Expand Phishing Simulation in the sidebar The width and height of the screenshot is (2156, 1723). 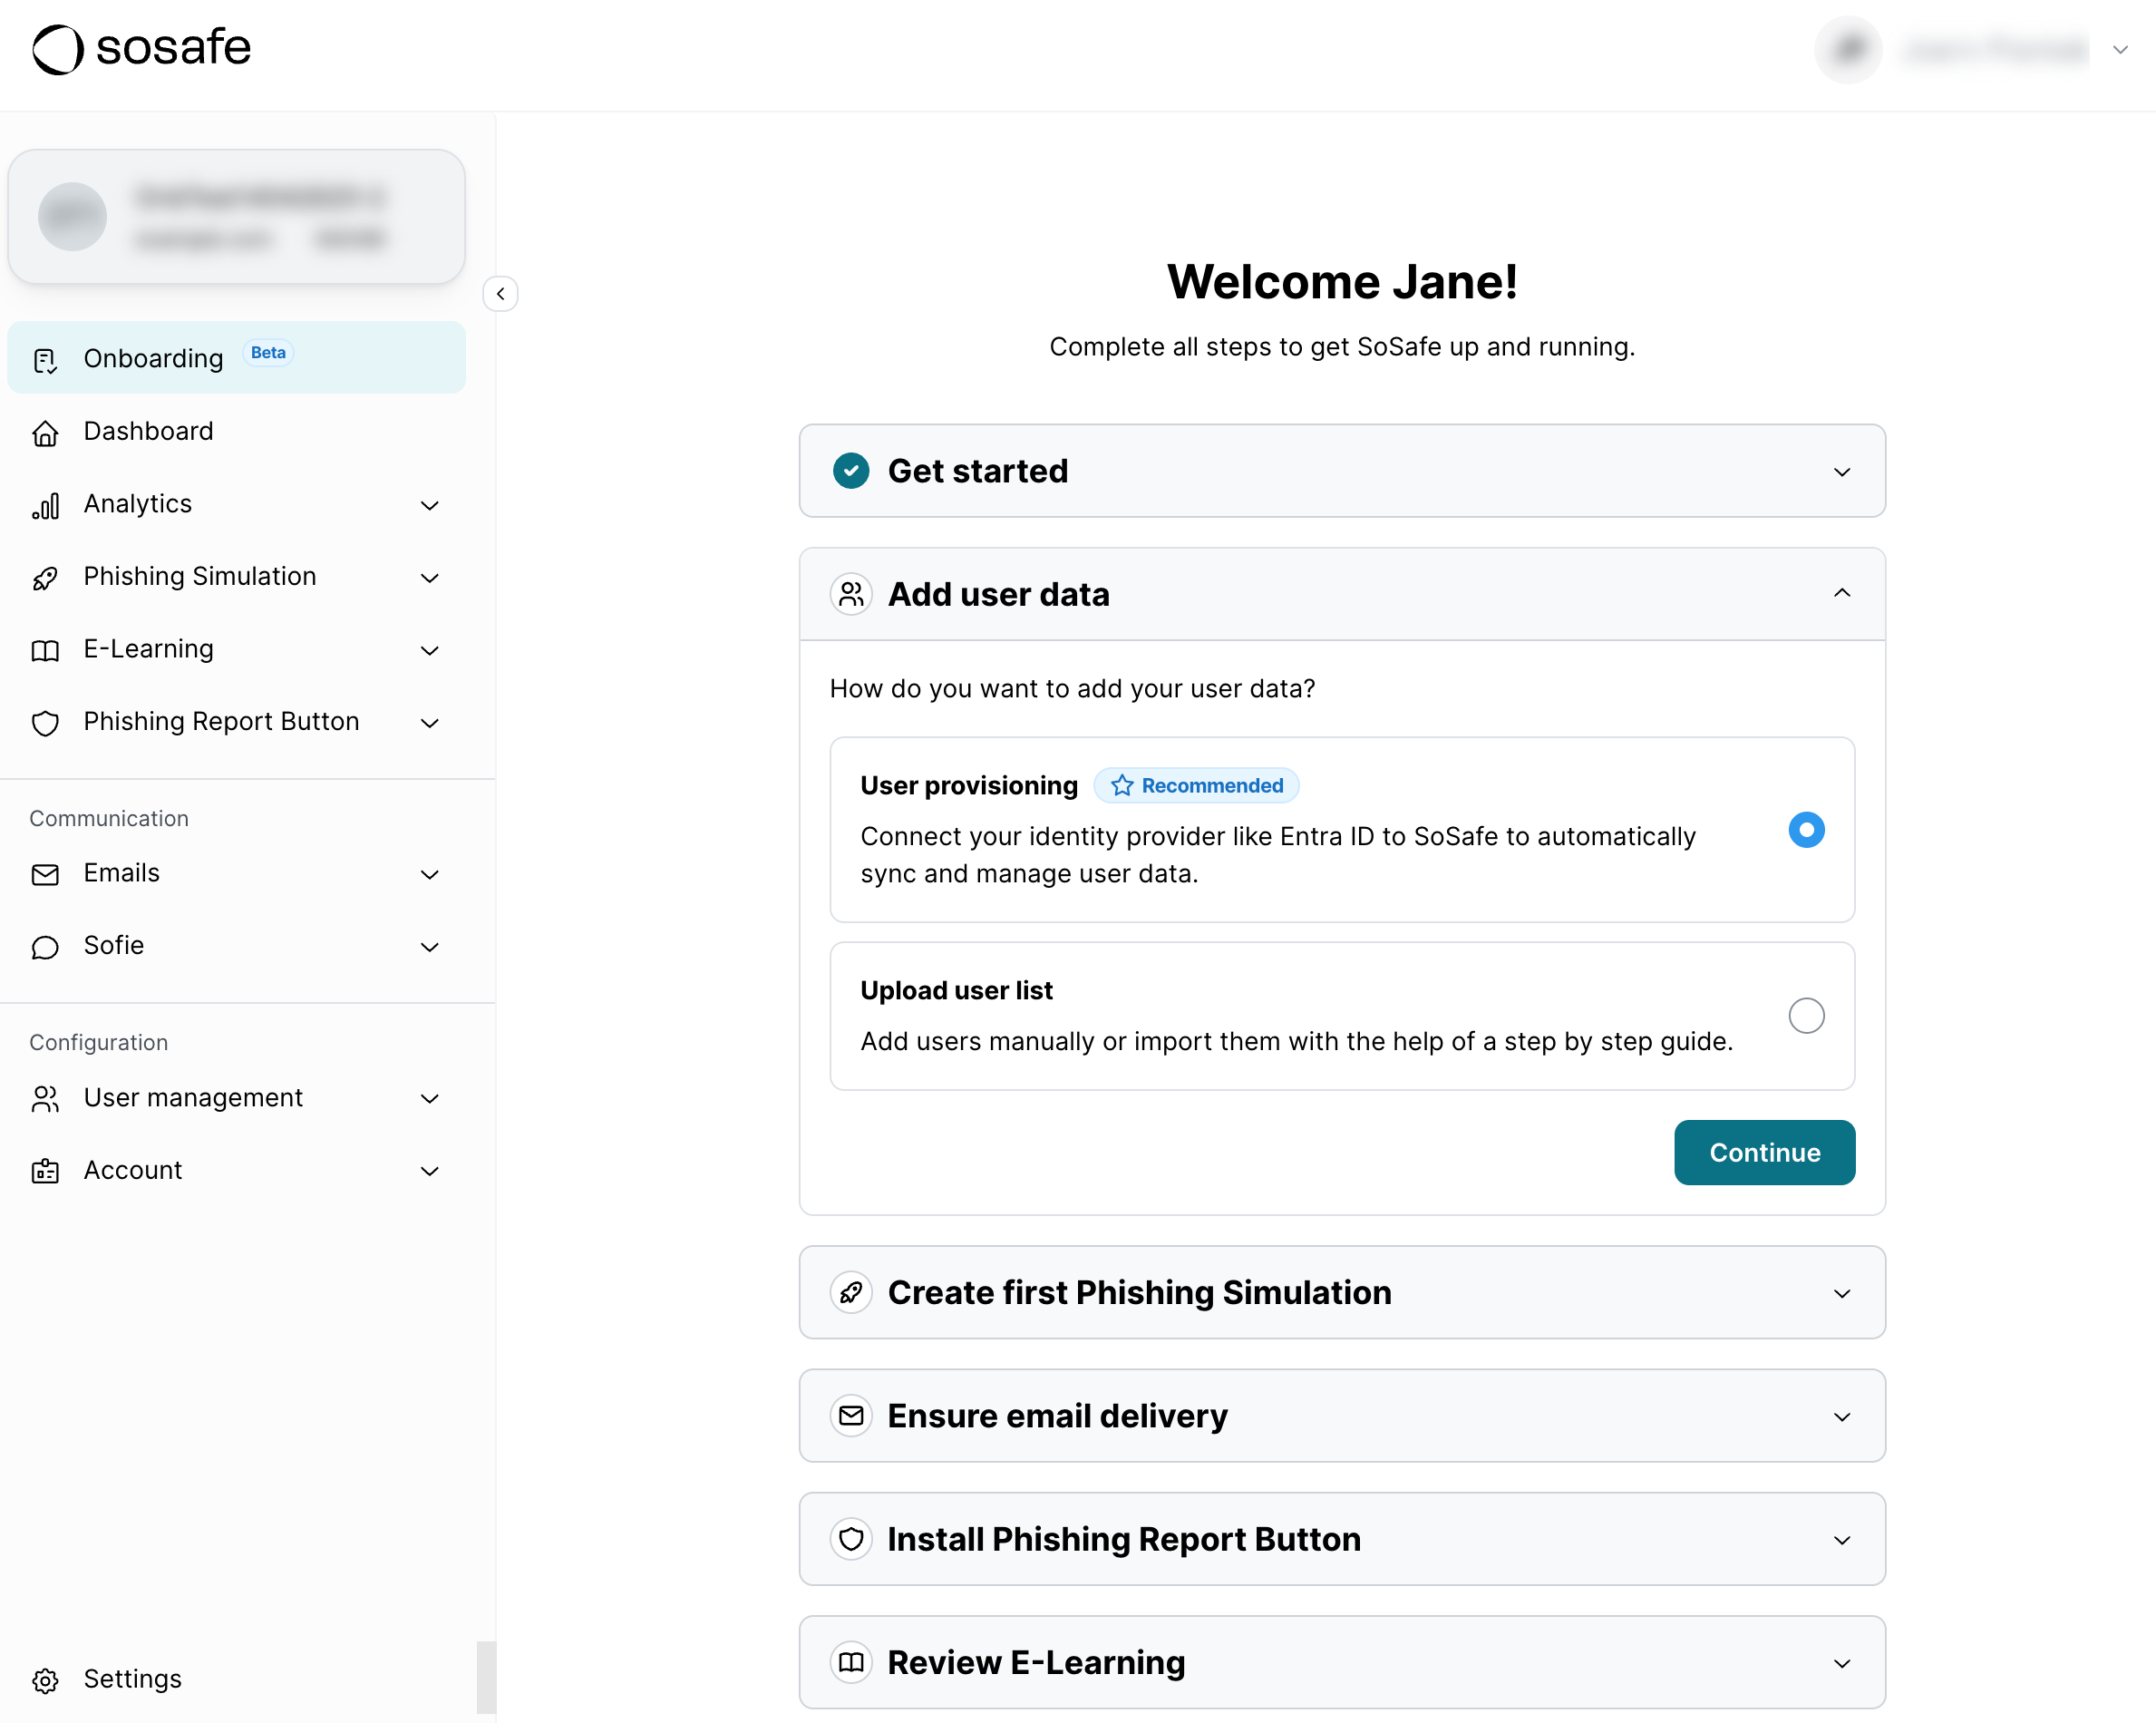point(430,578)
